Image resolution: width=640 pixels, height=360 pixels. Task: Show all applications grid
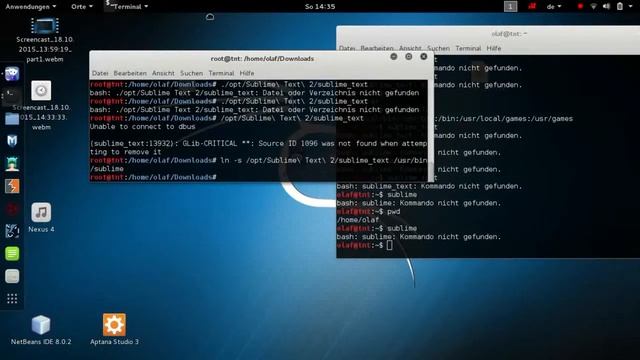[12, 299]
